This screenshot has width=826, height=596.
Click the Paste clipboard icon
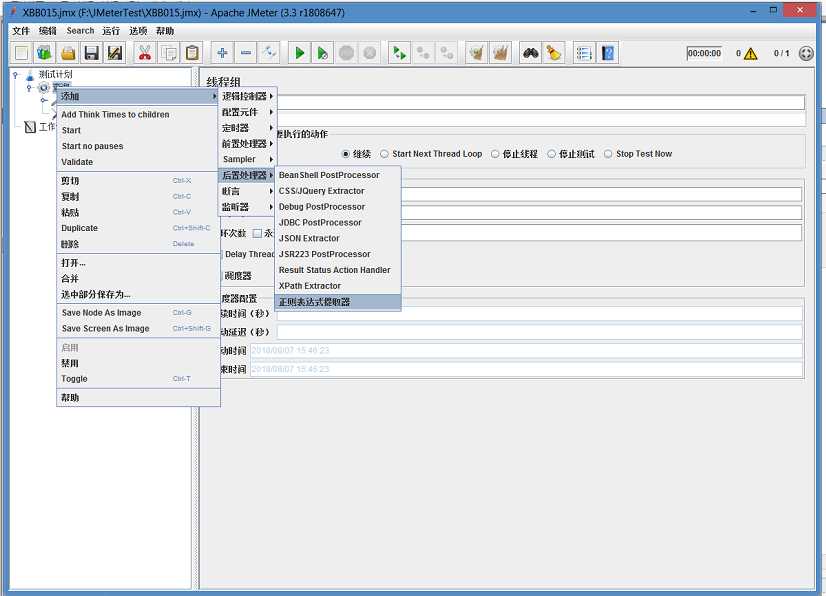[192, 53]
